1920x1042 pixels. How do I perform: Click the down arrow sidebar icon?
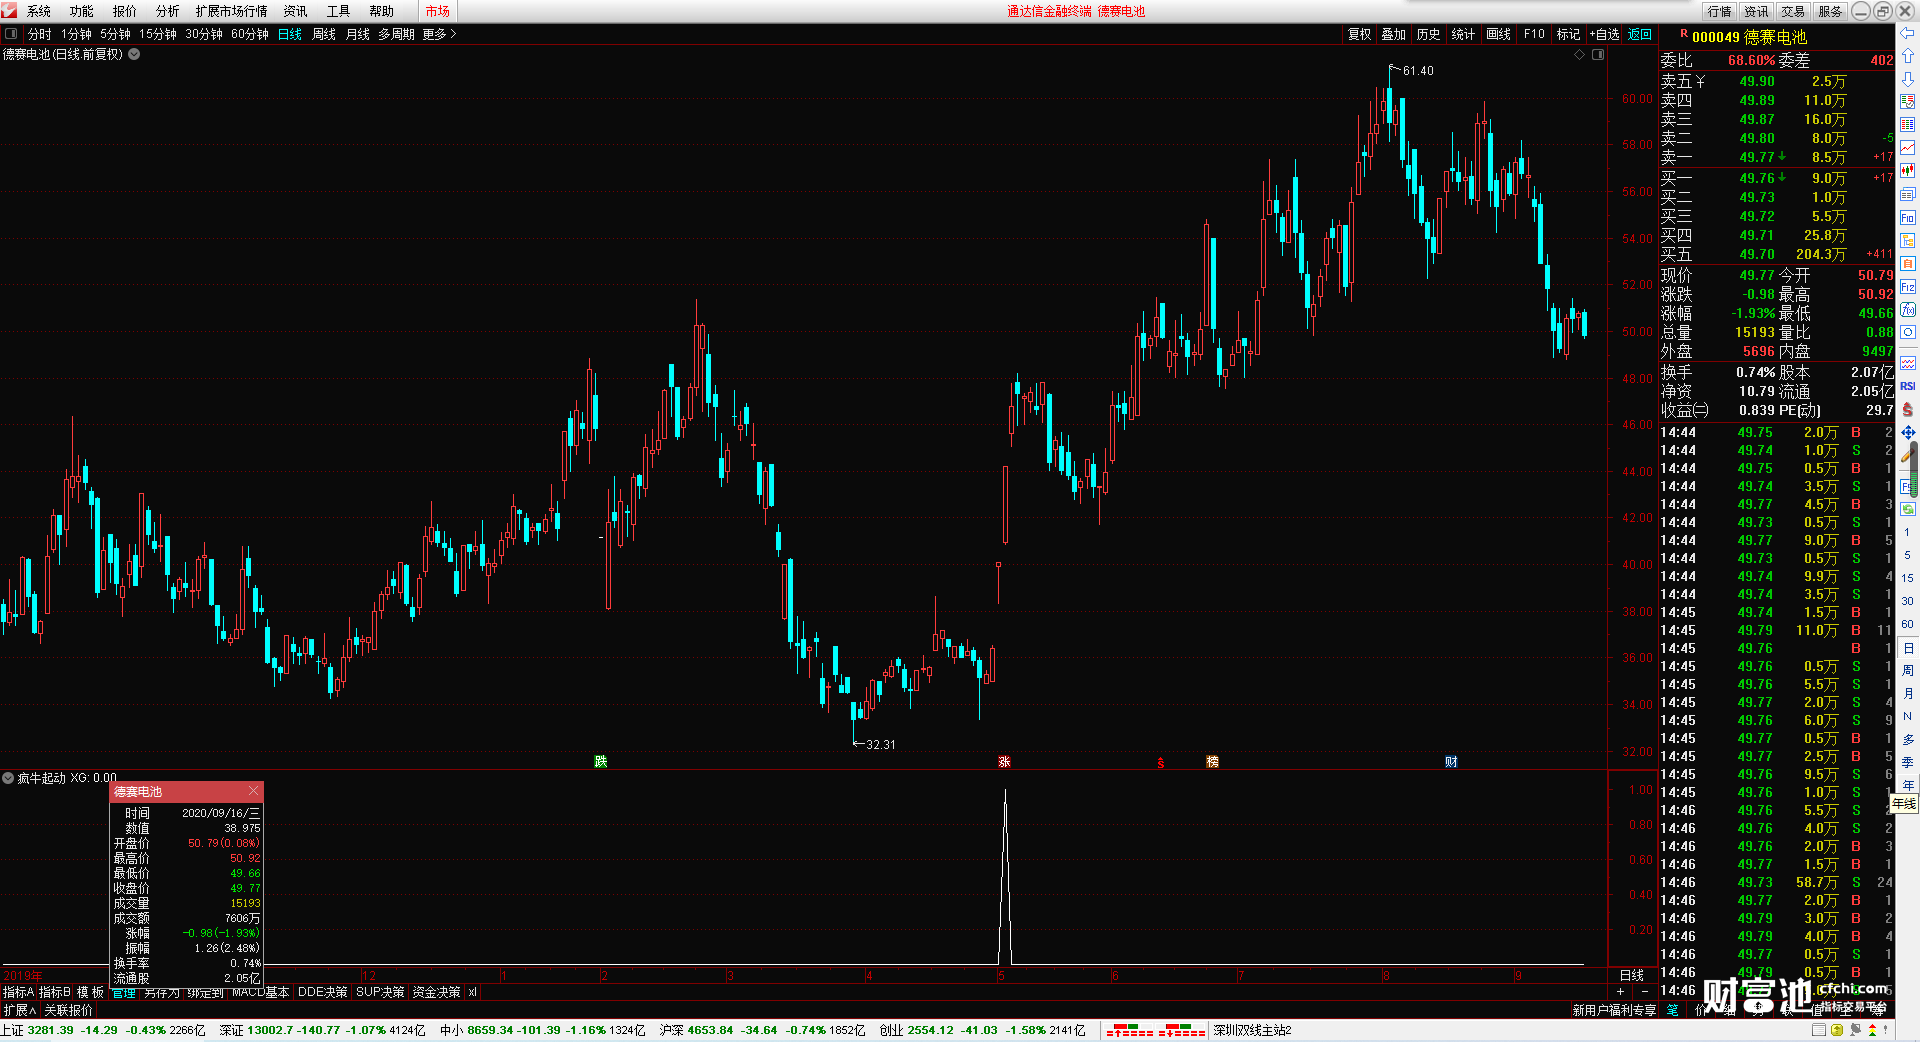coord(1908,79)
